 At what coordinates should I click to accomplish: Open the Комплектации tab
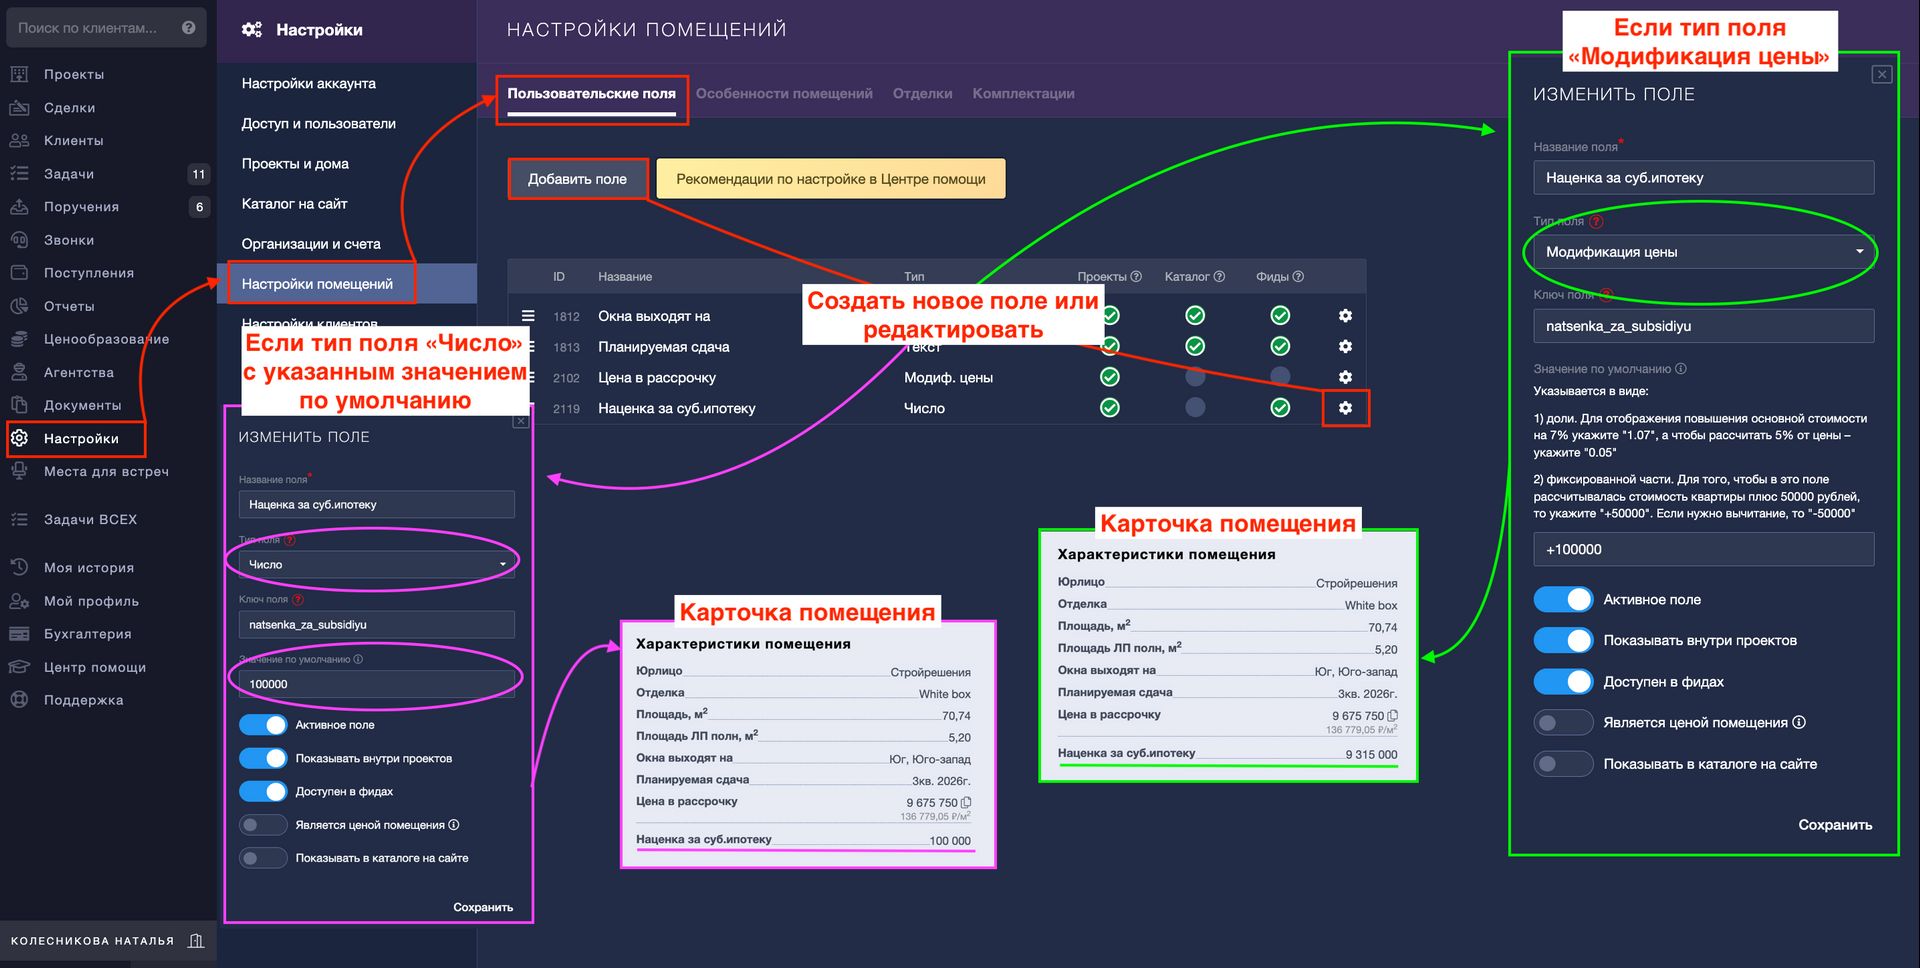(x=1023, y=94)
